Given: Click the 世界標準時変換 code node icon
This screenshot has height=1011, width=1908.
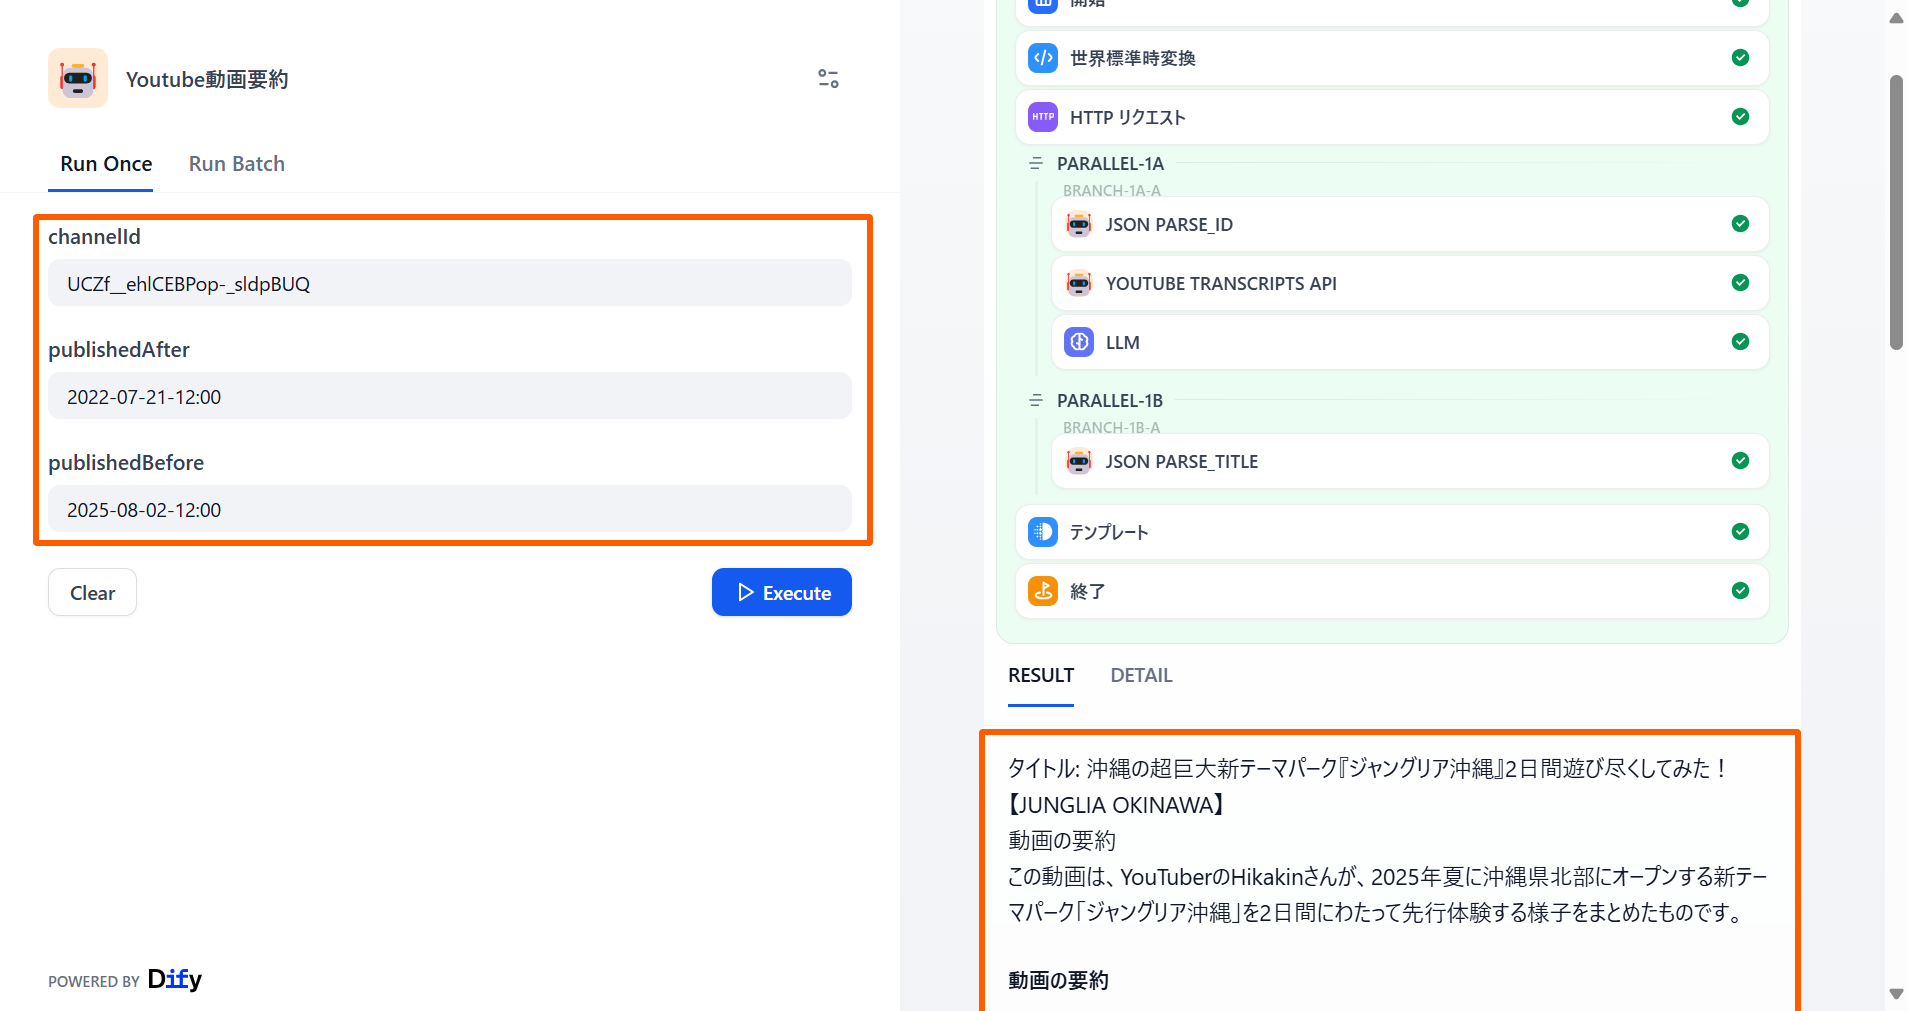Looking at the screenshot, I should [x=1043, y=58].
